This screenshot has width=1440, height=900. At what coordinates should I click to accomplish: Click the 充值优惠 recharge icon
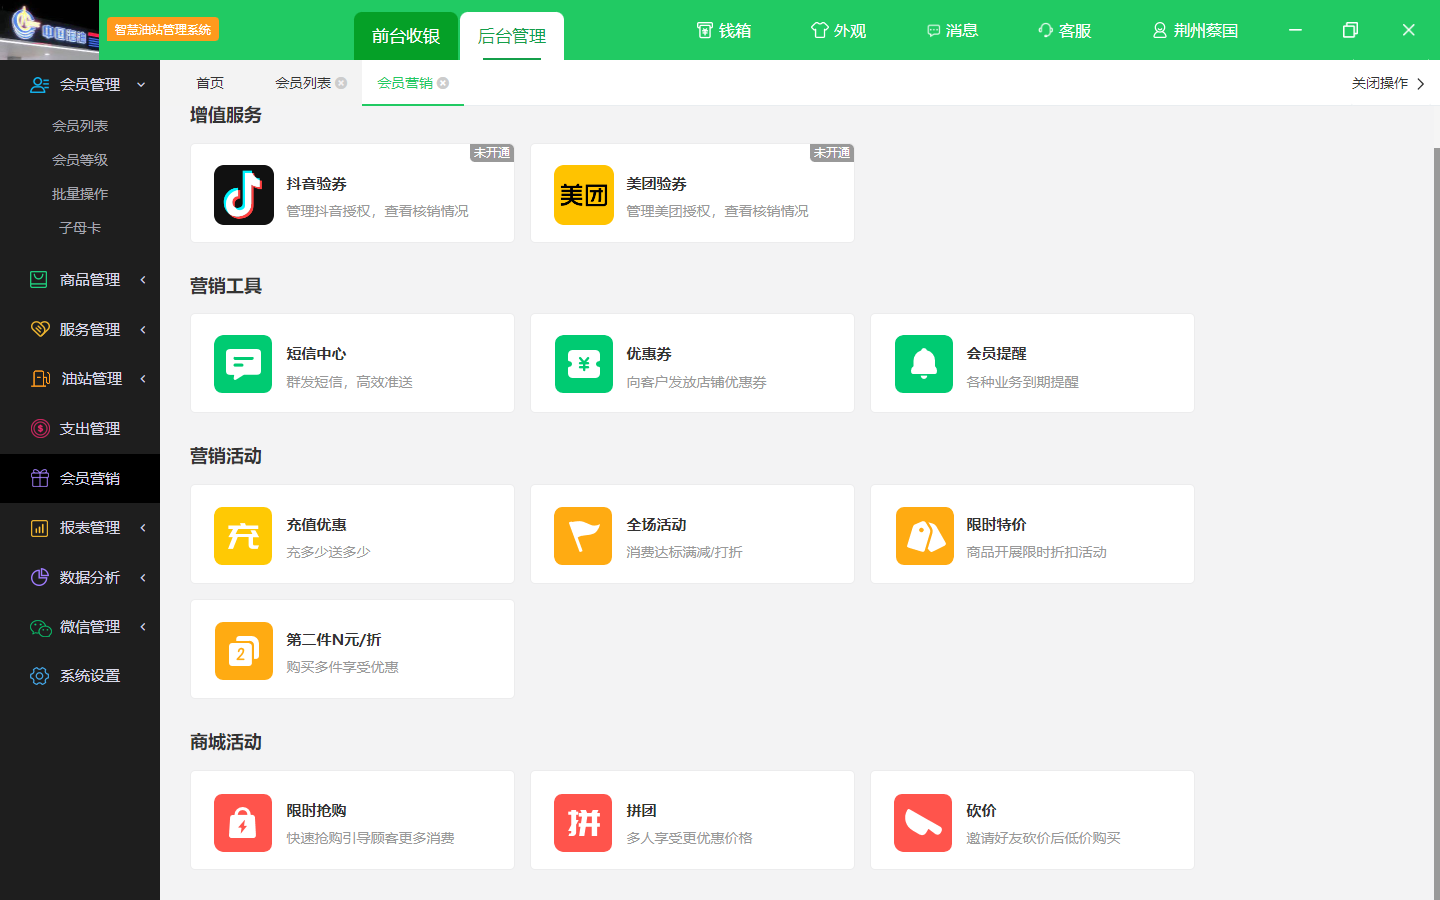pos(243,536)
